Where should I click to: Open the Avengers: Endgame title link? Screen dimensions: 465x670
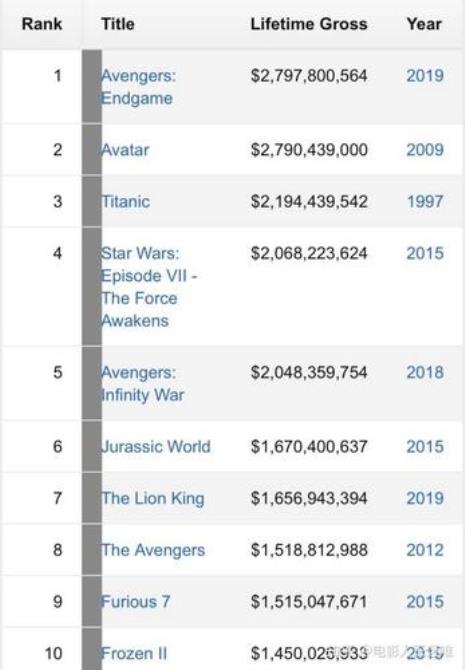click(138, 87)
